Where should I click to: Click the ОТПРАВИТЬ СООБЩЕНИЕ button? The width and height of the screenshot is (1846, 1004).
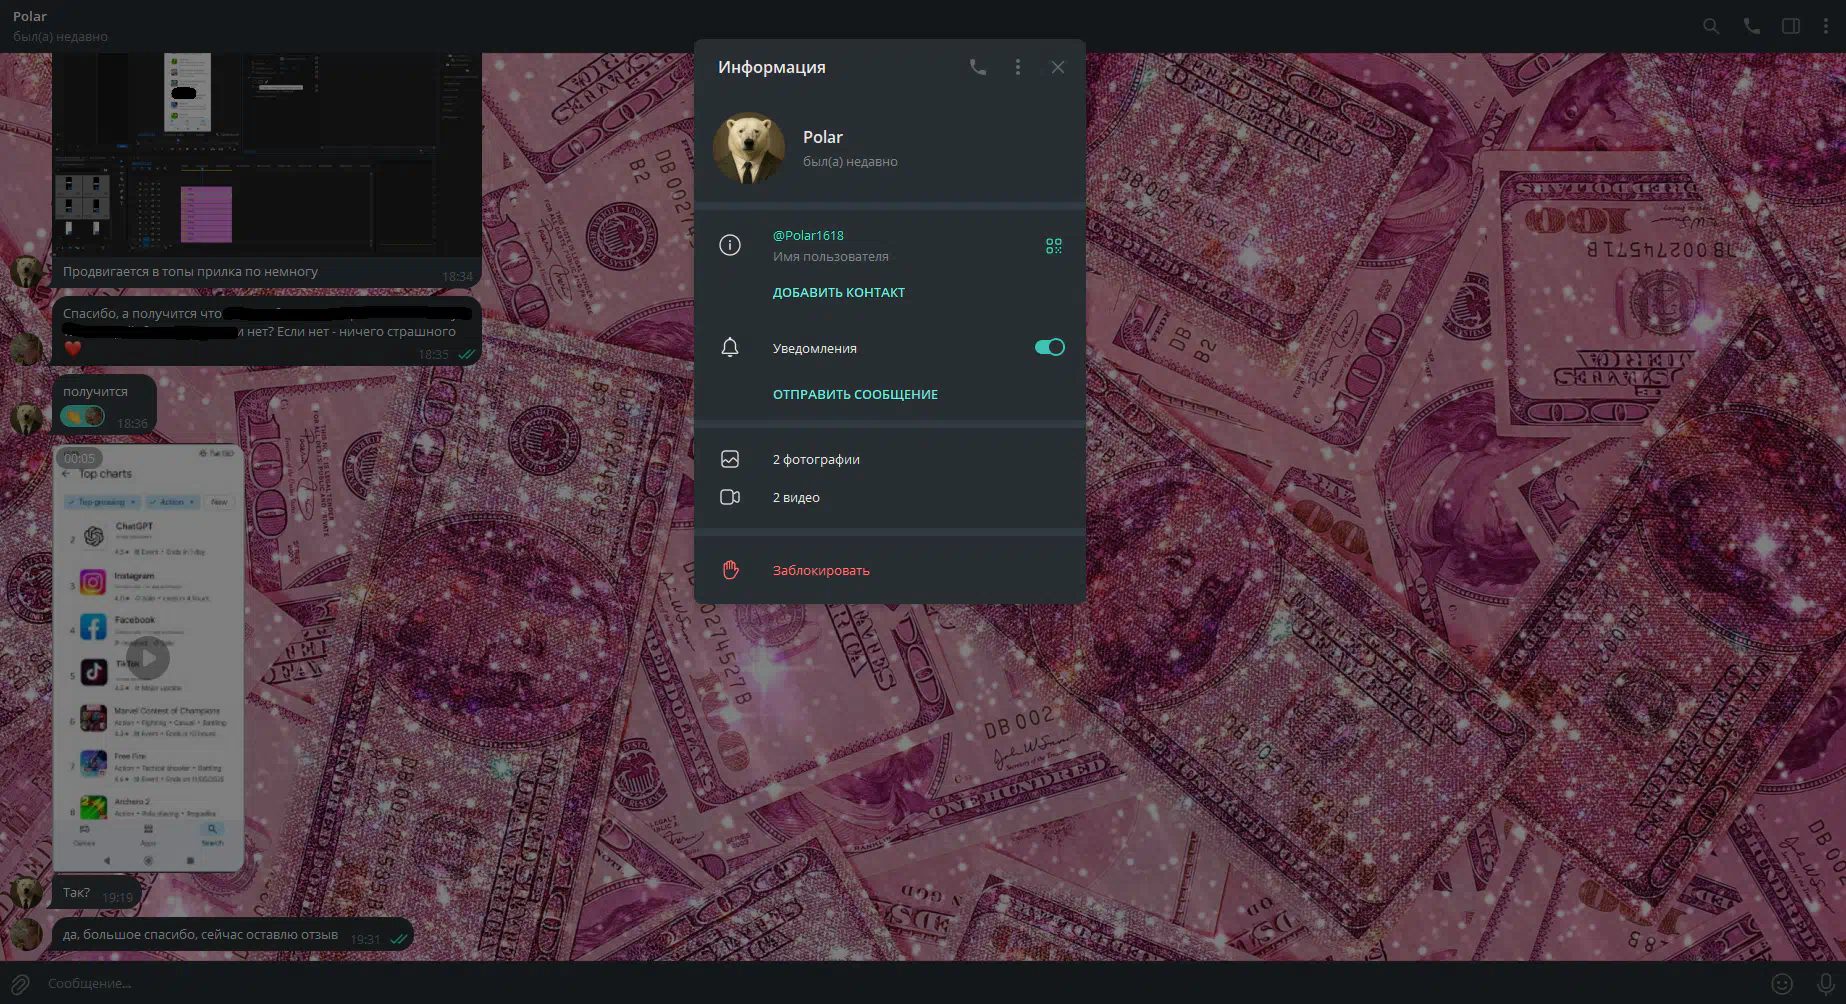click(x=855, y=395)
